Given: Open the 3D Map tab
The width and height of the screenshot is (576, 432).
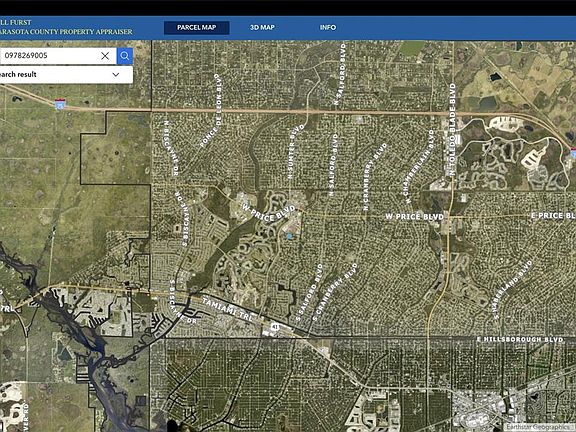Looking at the screenshot, I should [262, 28].
